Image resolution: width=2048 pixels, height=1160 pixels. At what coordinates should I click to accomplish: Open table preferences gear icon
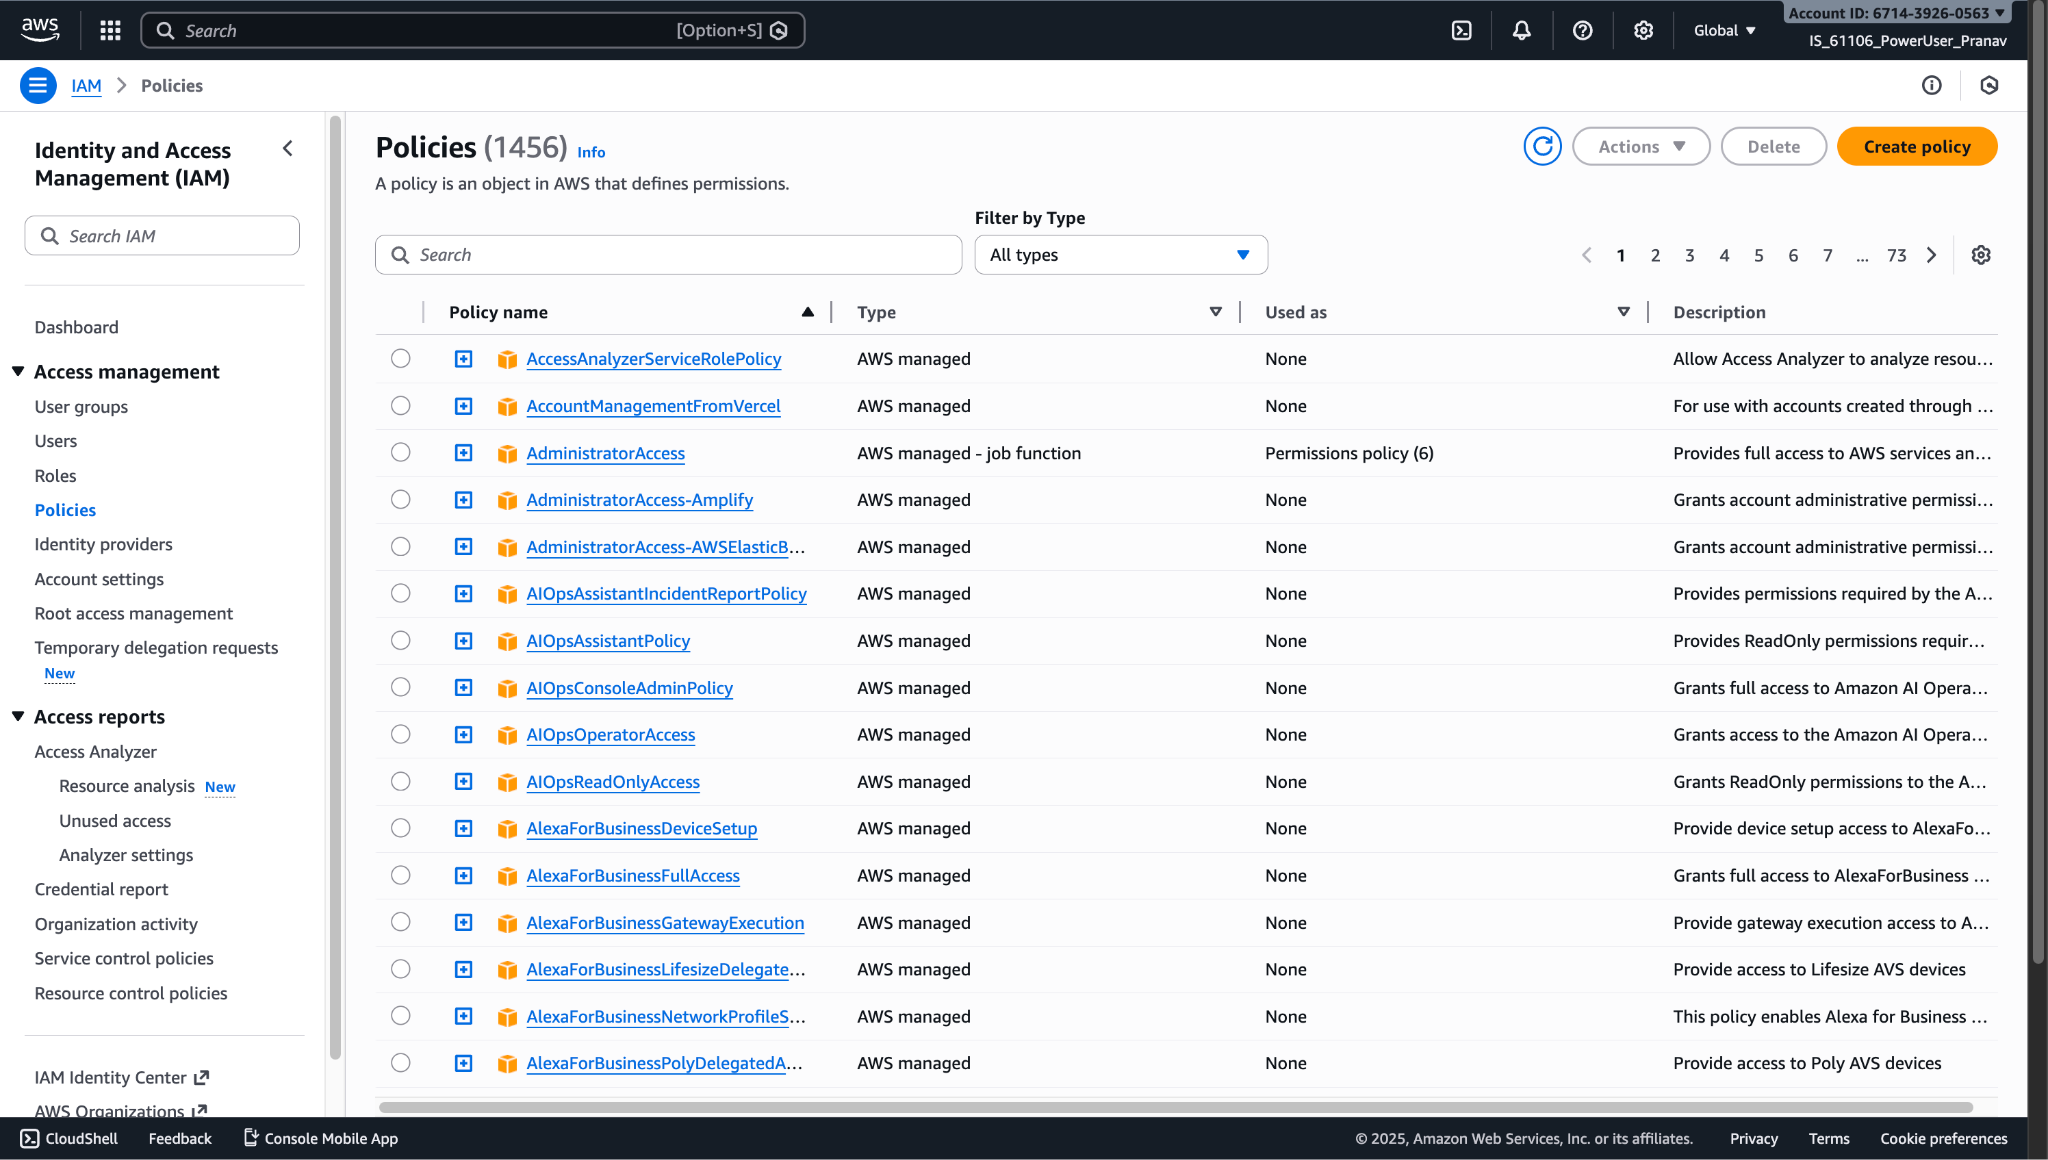[x=1980, y=255]
